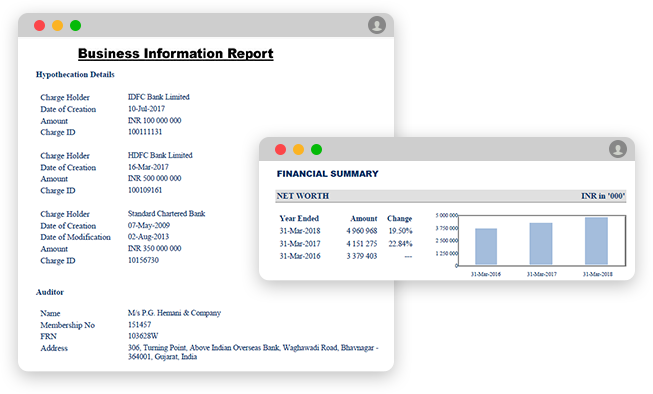Screen dimensions: 653x394
Task: Click the NET WORTH section header
Action: (x=451, y=196)
